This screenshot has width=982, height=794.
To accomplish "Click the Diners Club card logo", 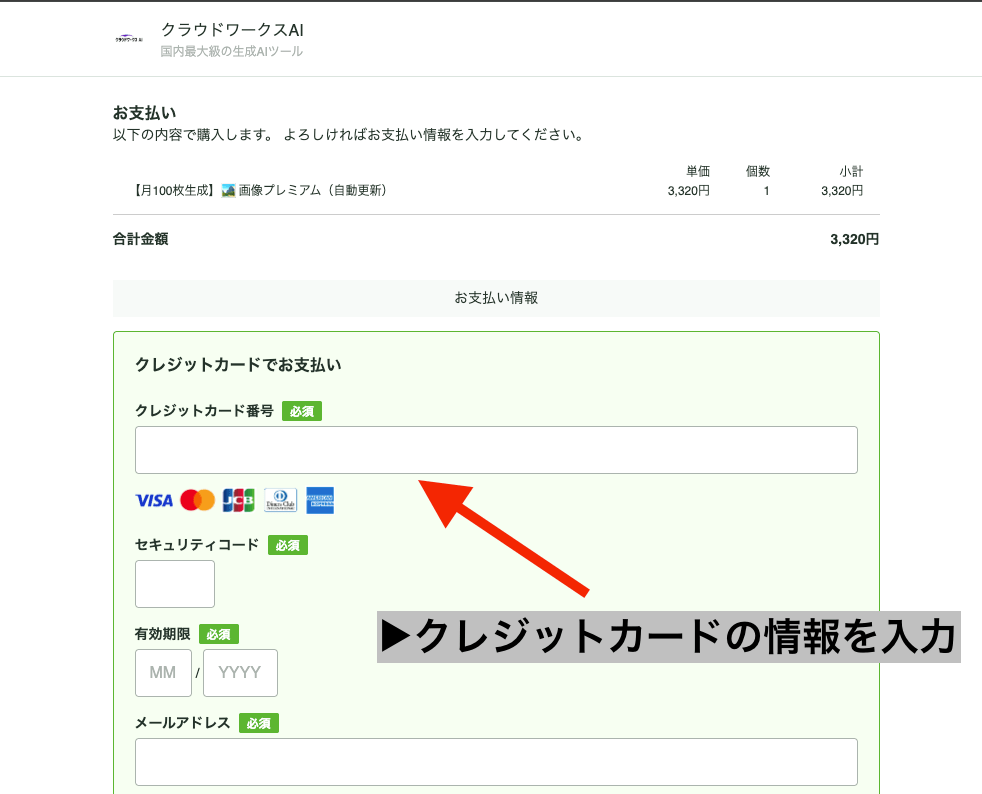I will (281, 500).
